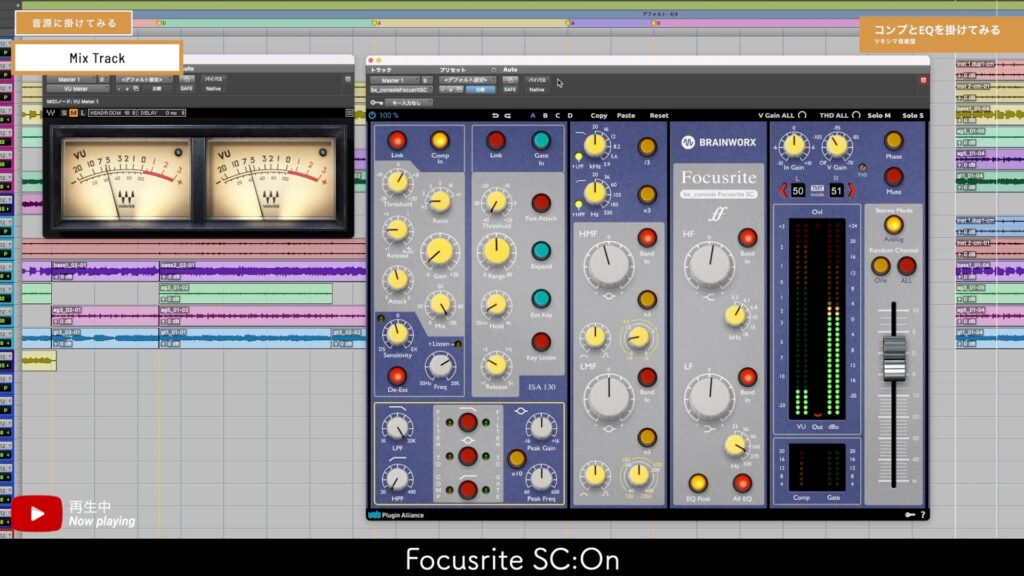Enable the Fast Attack button

(541, 203)
